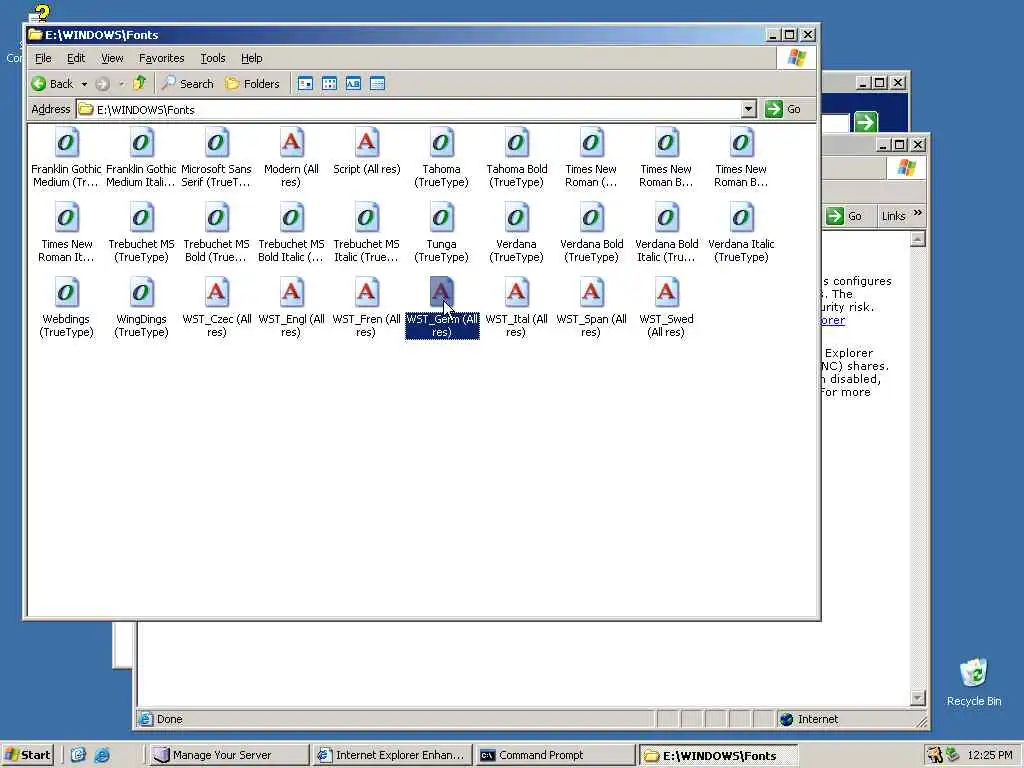The width and height of the screenshot is (1024, 768).
Task: Click Show Desktop Quick Launch icon
Action: pyautogui.click(x=78, y=755)
